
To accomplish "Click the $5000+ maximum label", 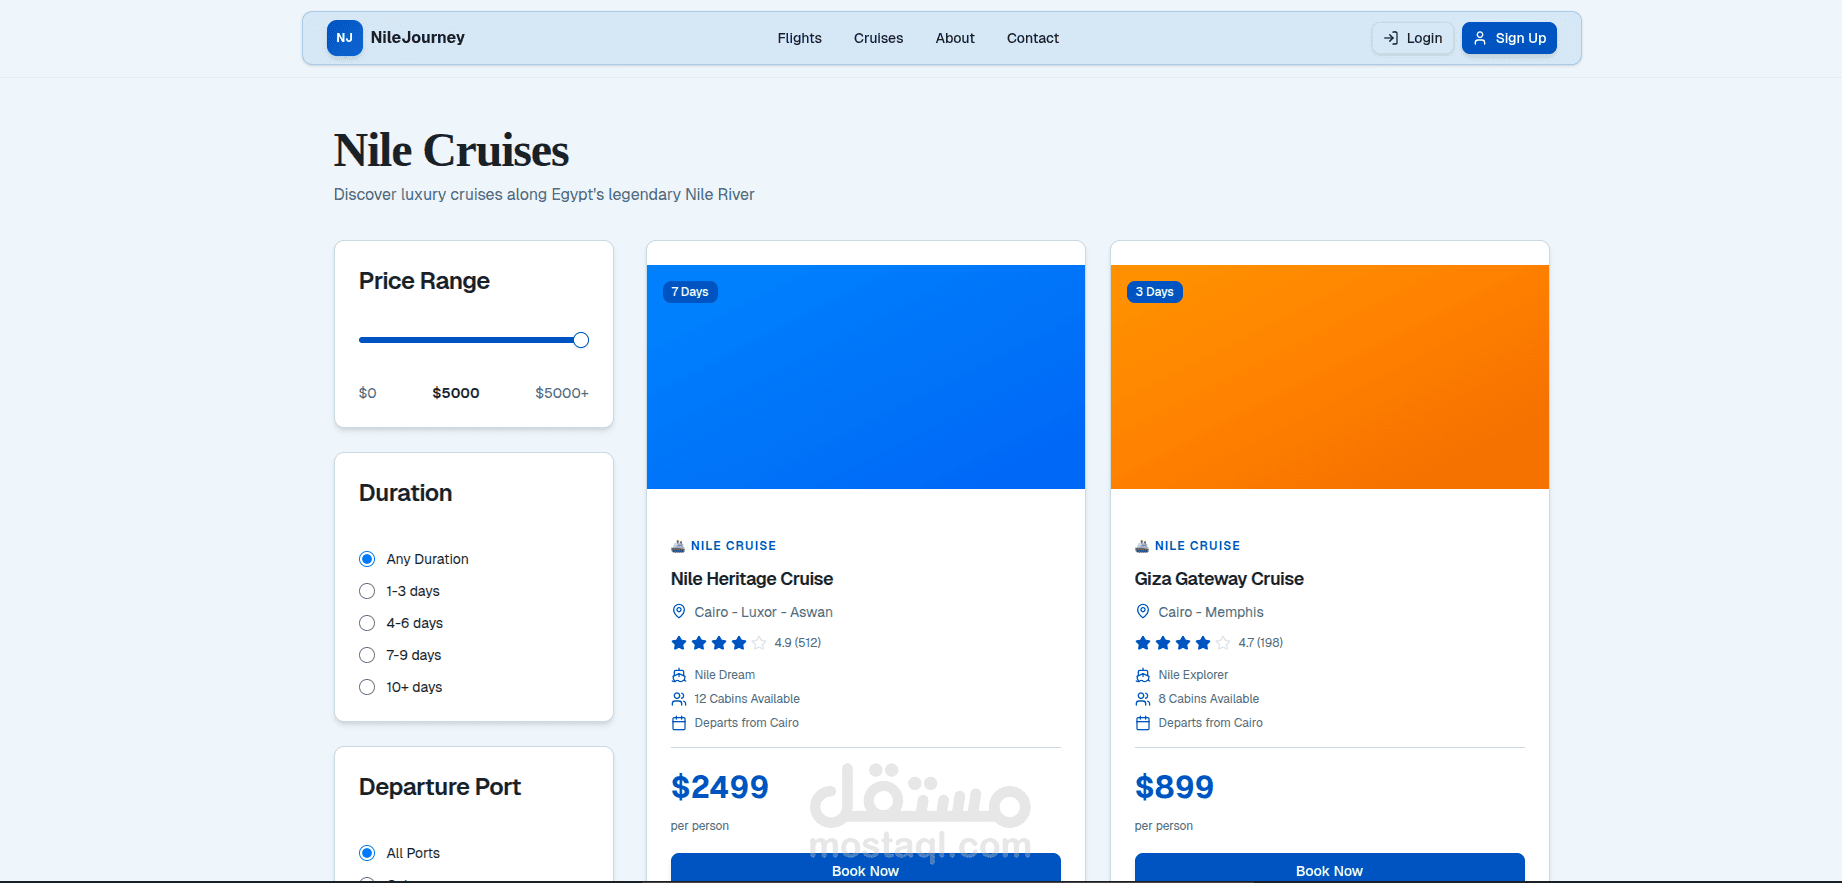I will tap(562, 393).
